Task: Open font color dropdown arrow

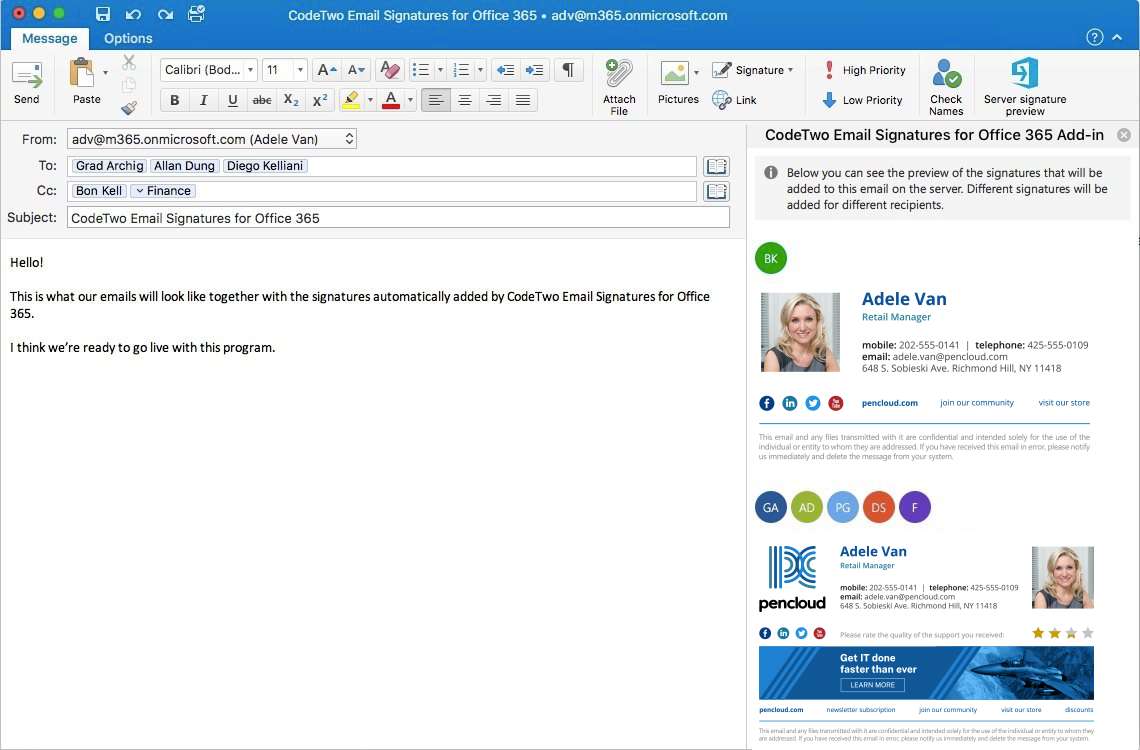Action: point(410,100)
